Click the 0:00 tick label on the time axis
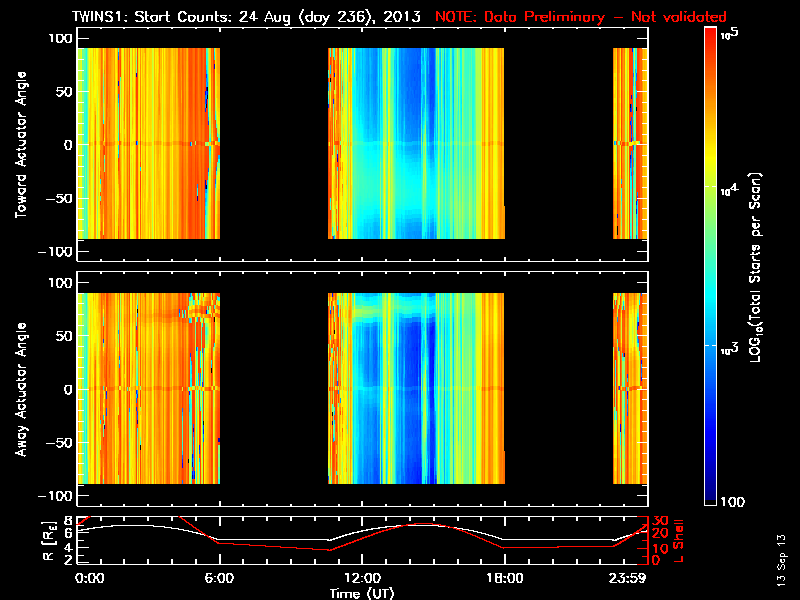This screenshot has width=800, height=600. [89, 578]
